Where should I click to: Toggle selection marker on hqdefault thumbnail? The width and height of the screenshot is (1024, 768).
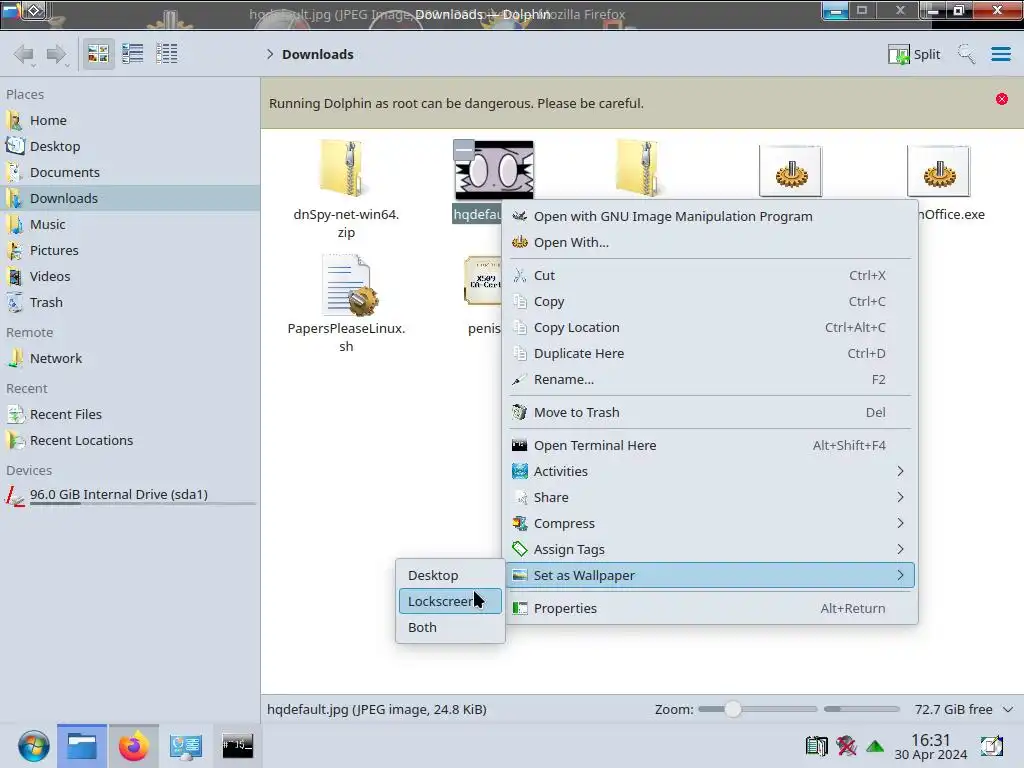click(464, 150)
